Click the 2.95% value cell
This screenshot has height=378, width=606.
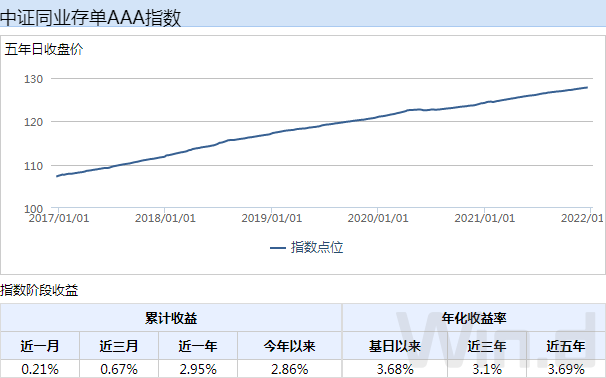pos(198,369)
